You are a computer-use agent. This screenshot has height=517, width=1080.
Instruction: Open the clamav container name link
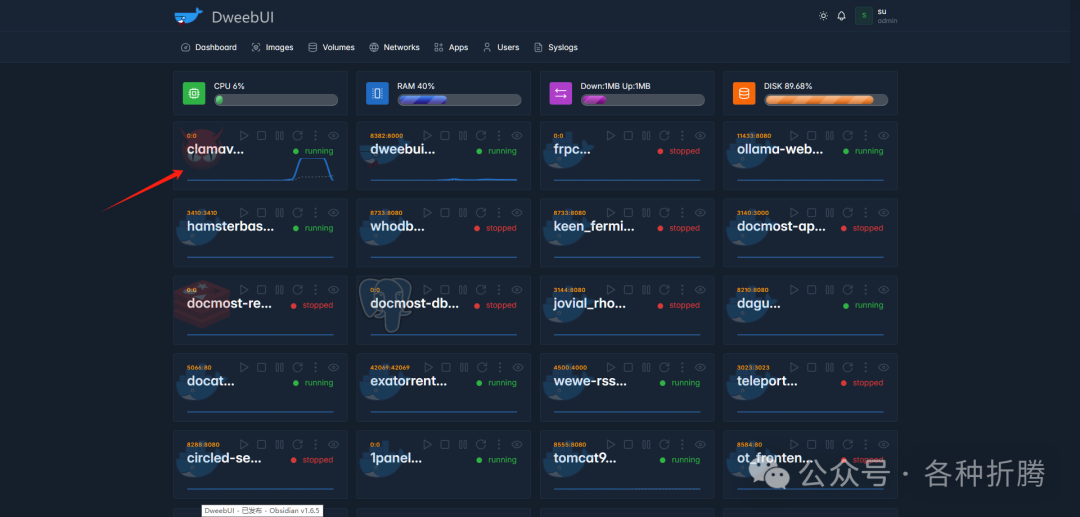pyautogui.click(x=216, y=149)
